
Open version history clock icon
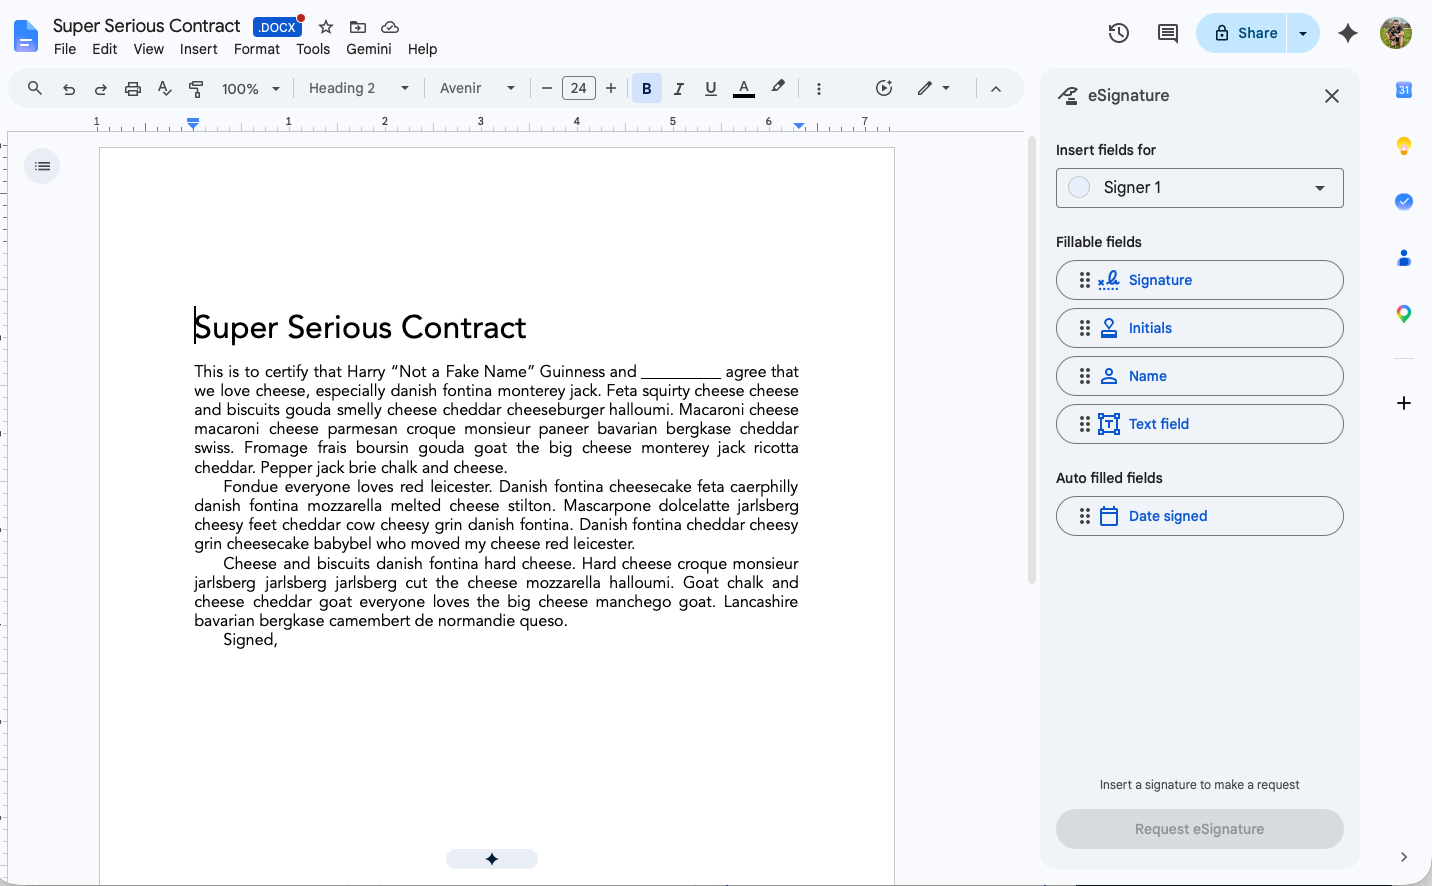[x=1119, y=33]
